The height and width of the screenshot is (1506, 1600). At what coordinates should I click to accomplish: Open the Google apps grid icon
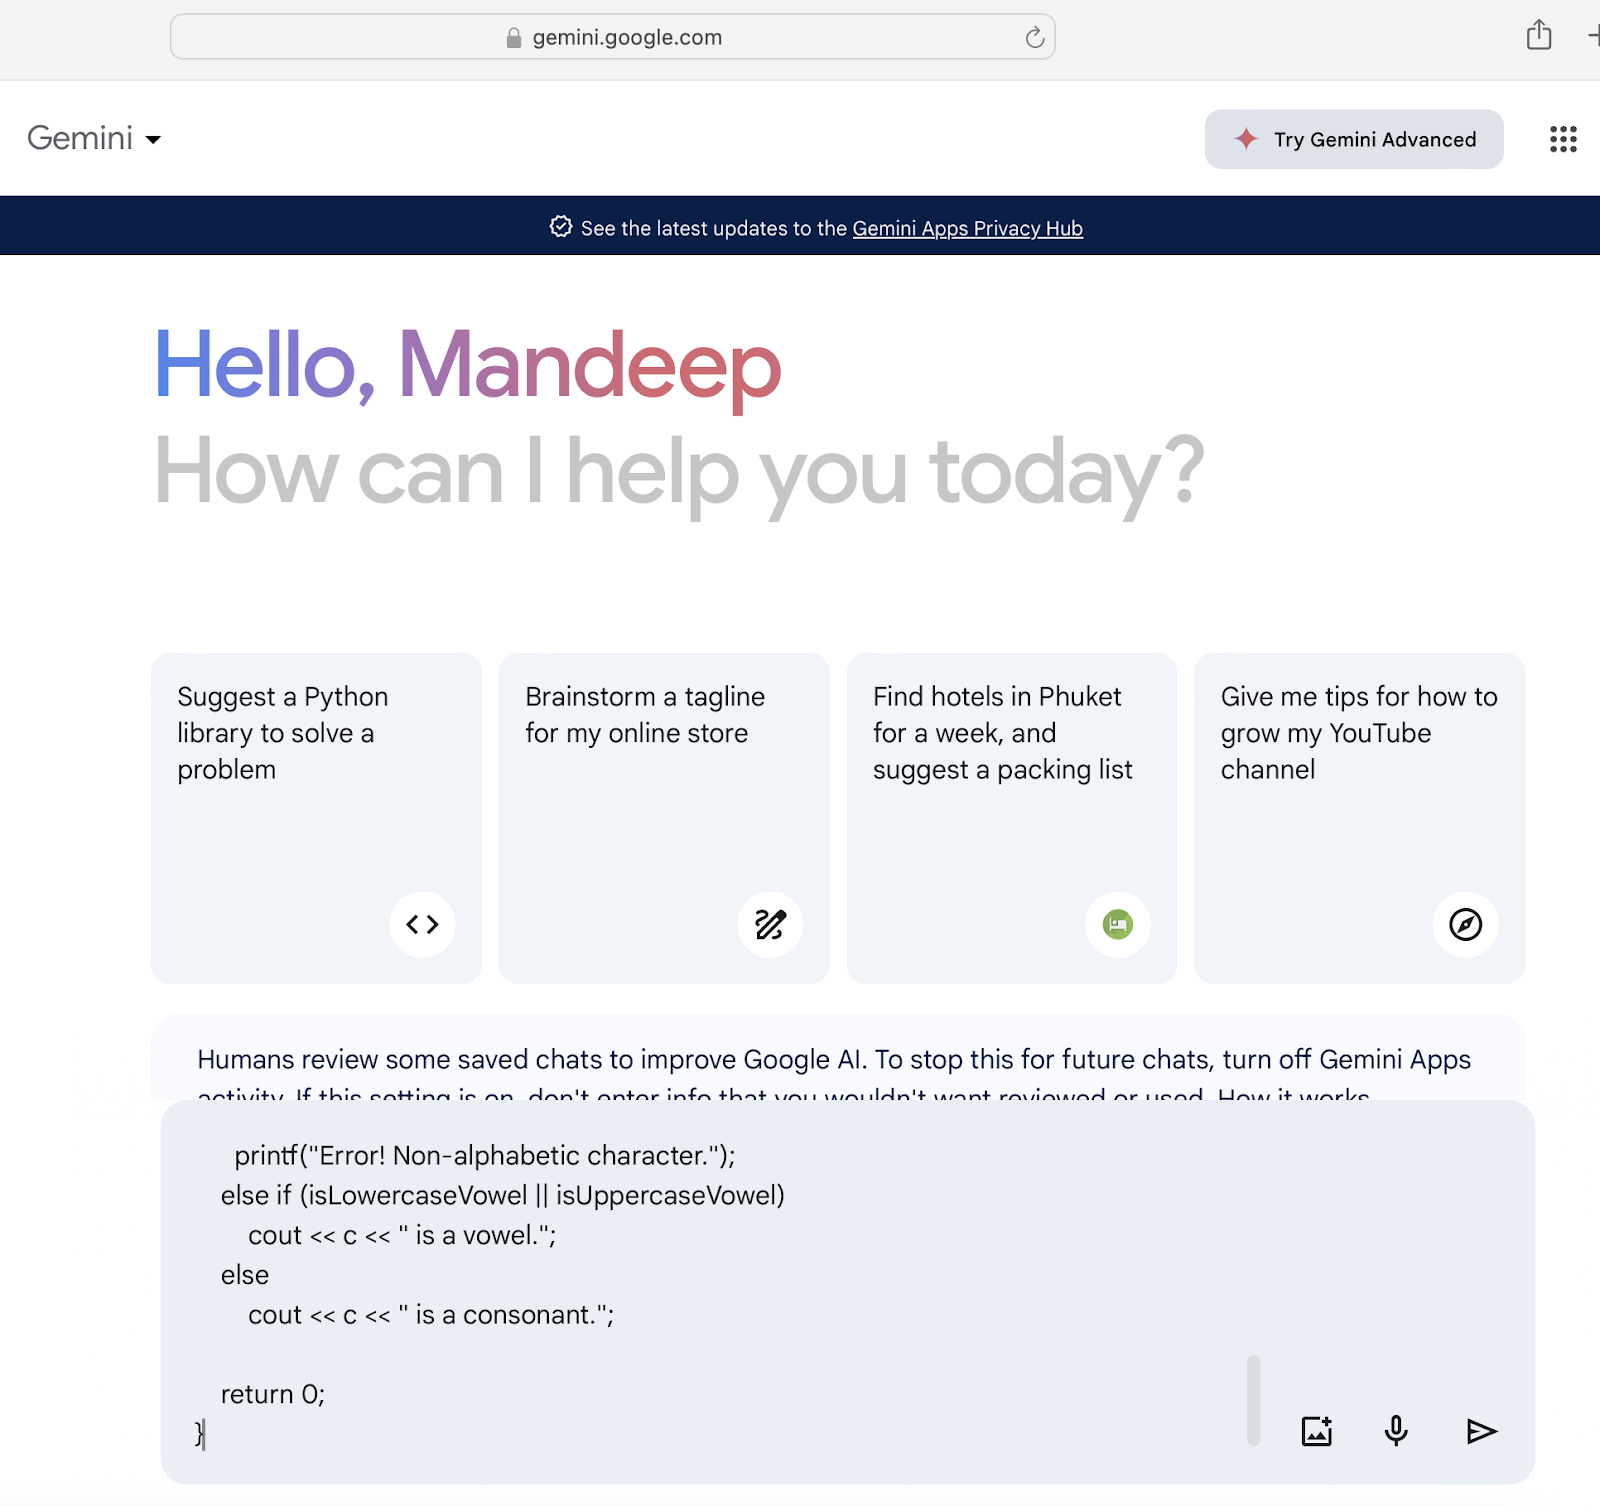point(1563,139)
